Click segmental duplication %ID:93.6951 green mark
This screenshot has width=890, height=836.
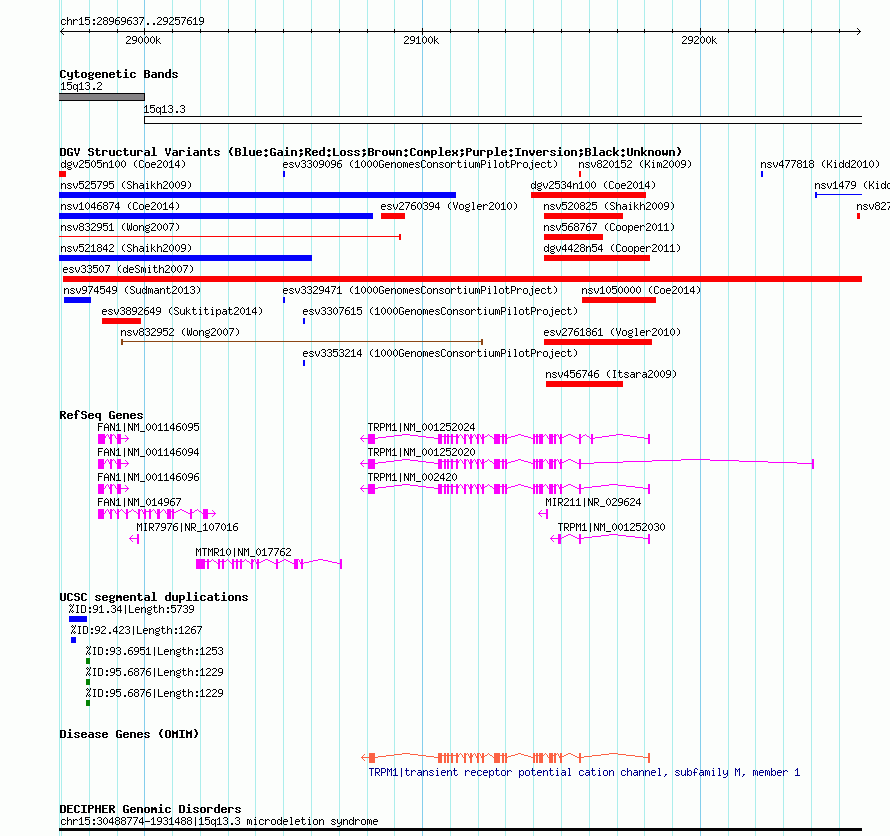88,661
